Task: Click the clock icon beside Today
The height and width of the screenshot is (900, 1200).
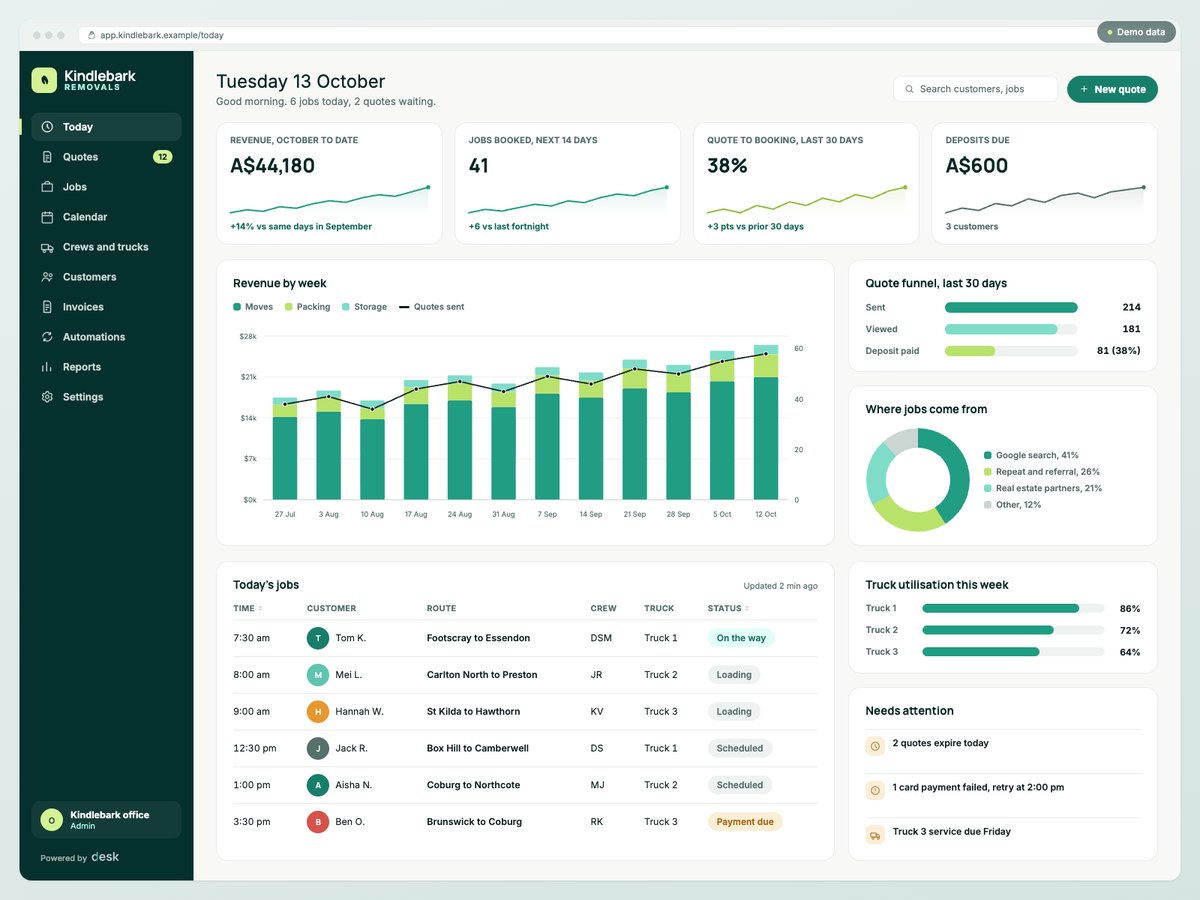Action: (47, 127)
